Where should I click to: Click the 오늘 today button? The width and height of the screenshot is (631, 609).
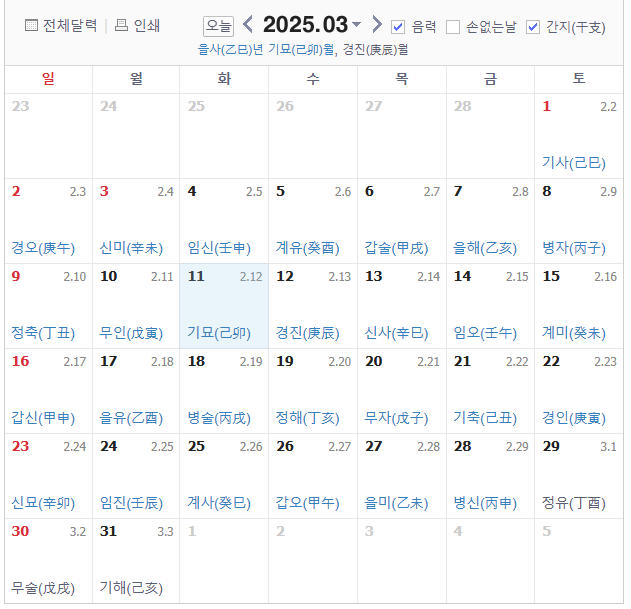point(218,26)
